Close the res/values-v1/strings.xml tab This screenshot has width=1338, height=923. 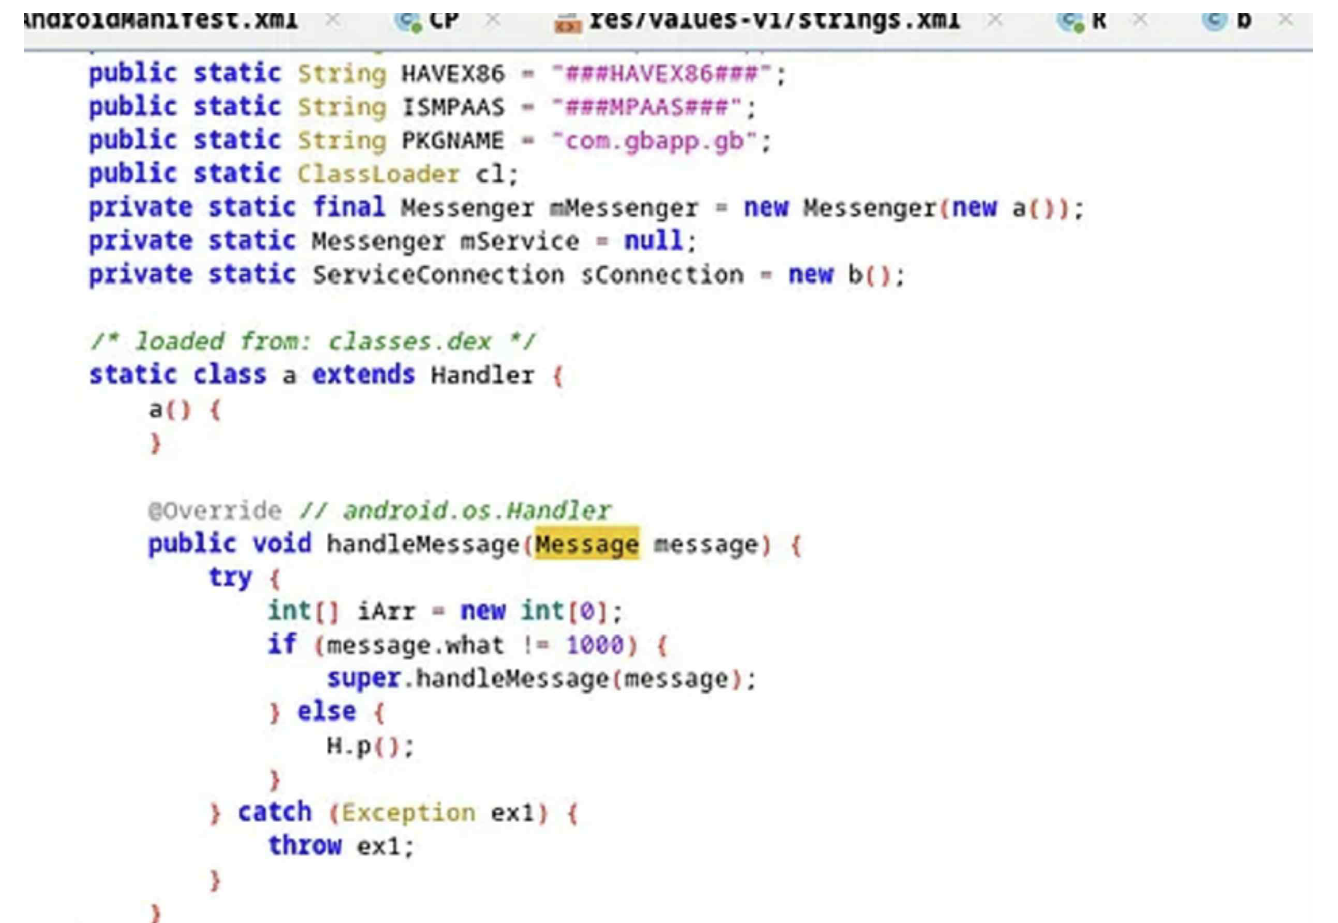[994, 20]
